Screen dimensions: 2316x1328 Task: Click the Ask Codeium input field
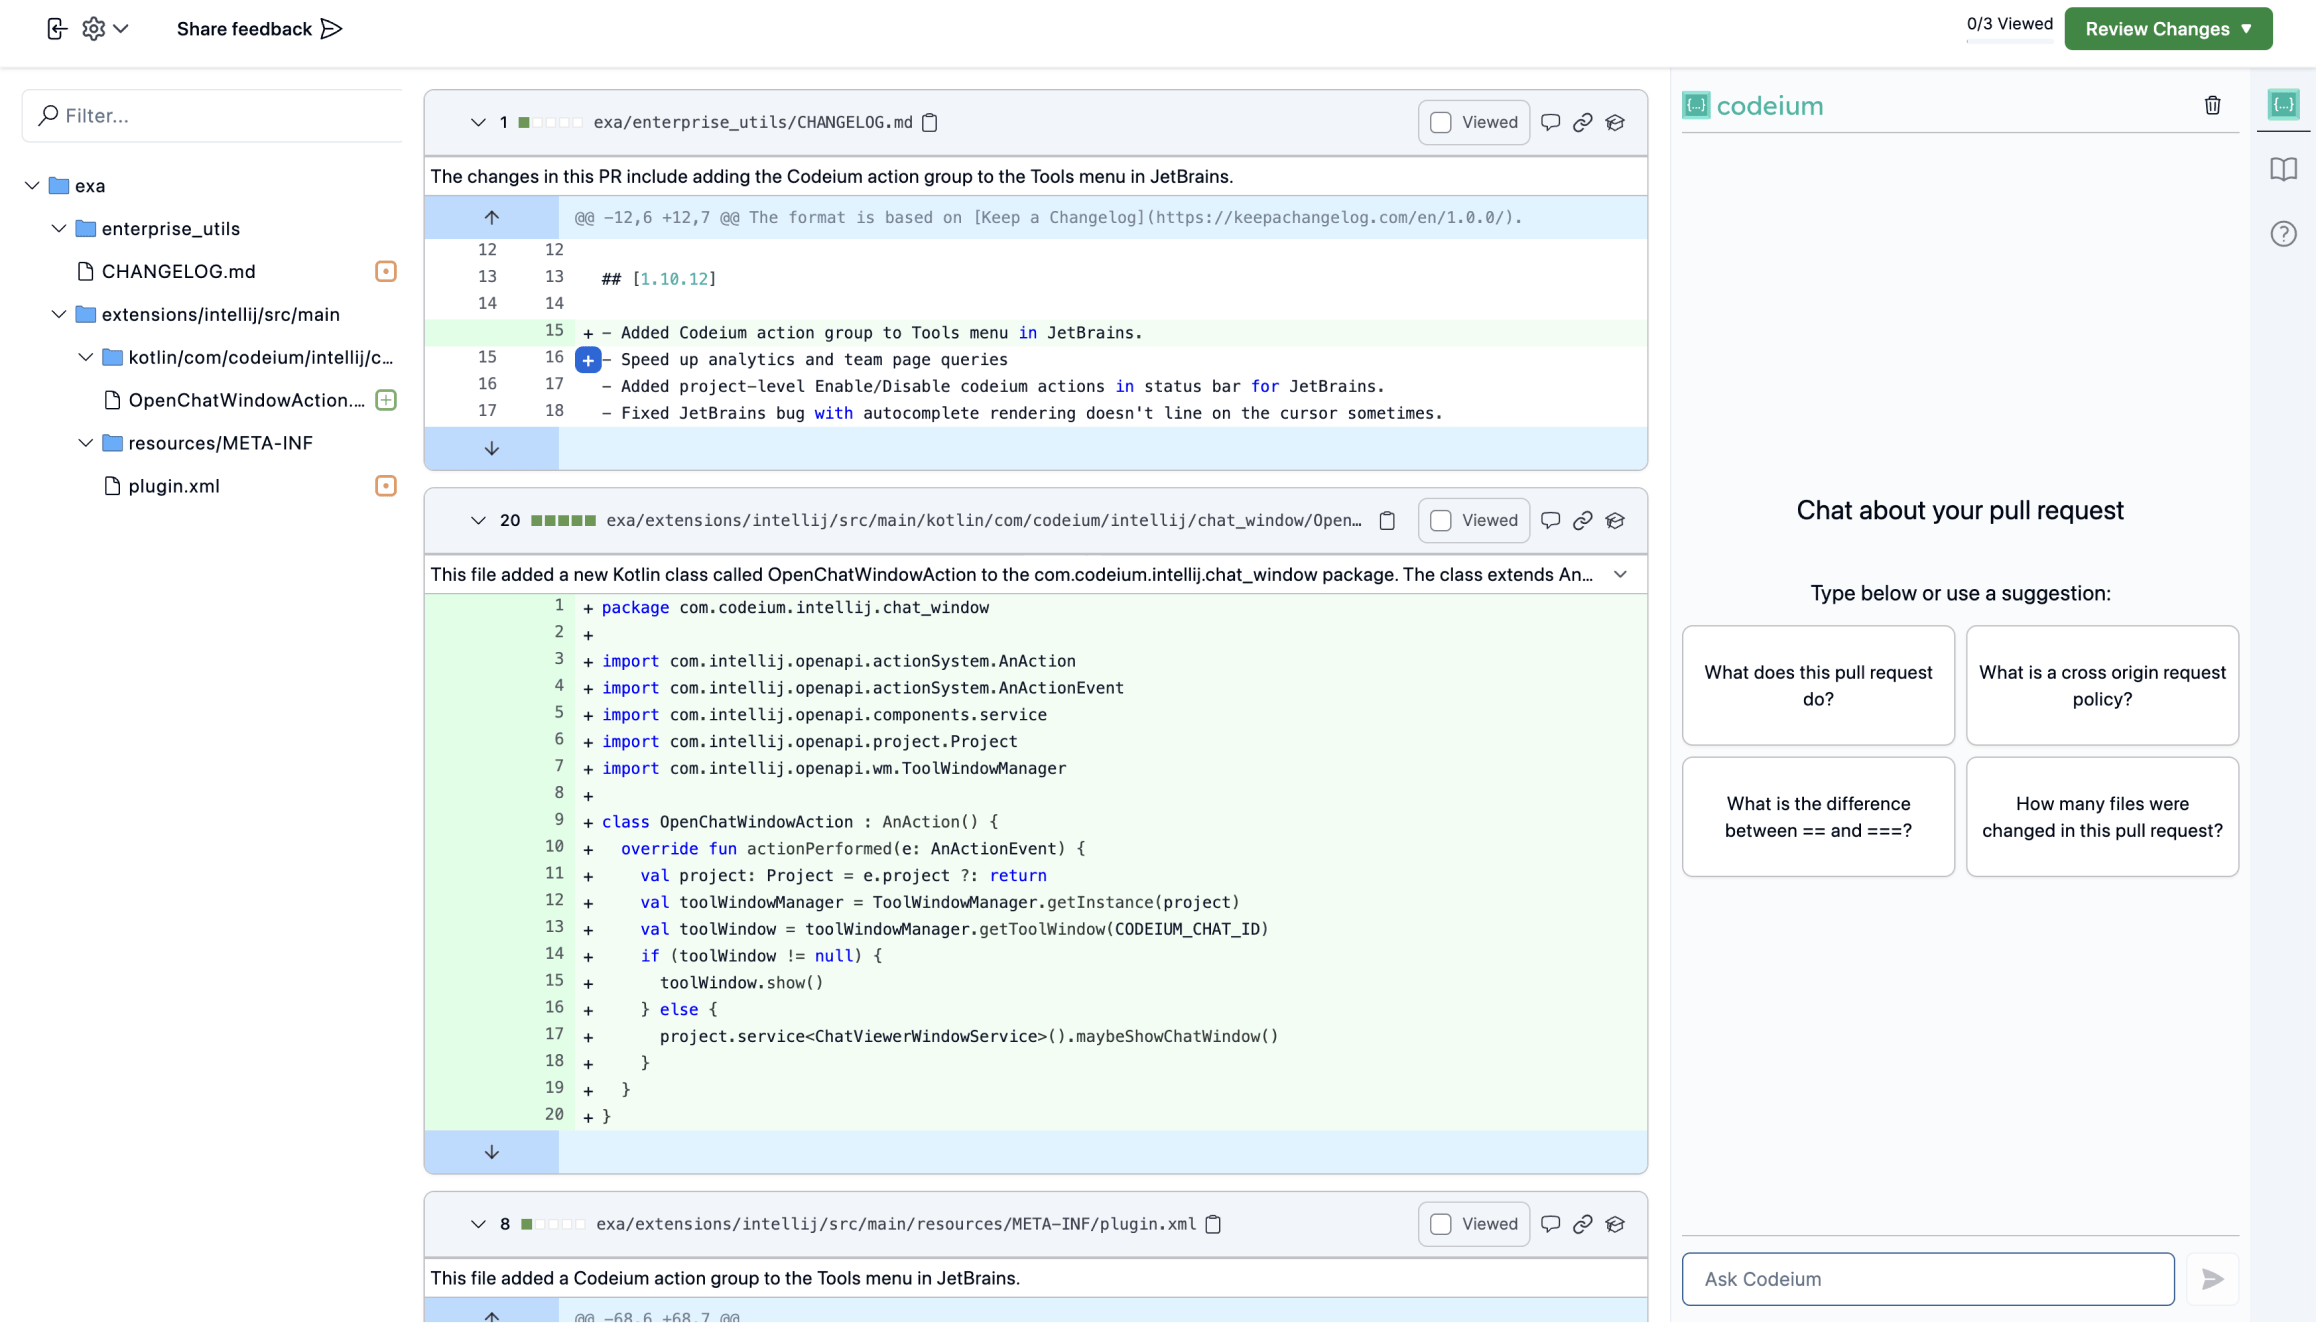1929,1280
